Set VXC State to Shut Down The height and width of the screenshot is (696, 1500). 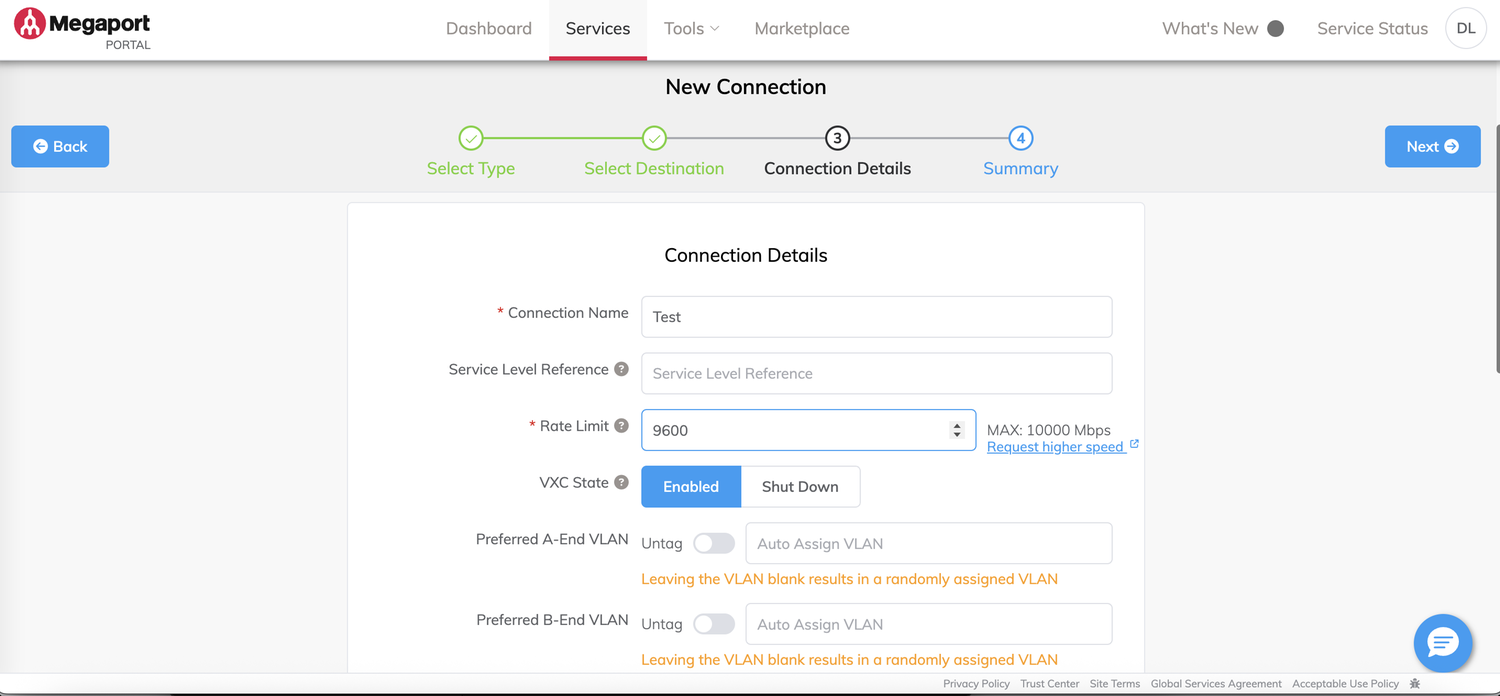(800, 487)
